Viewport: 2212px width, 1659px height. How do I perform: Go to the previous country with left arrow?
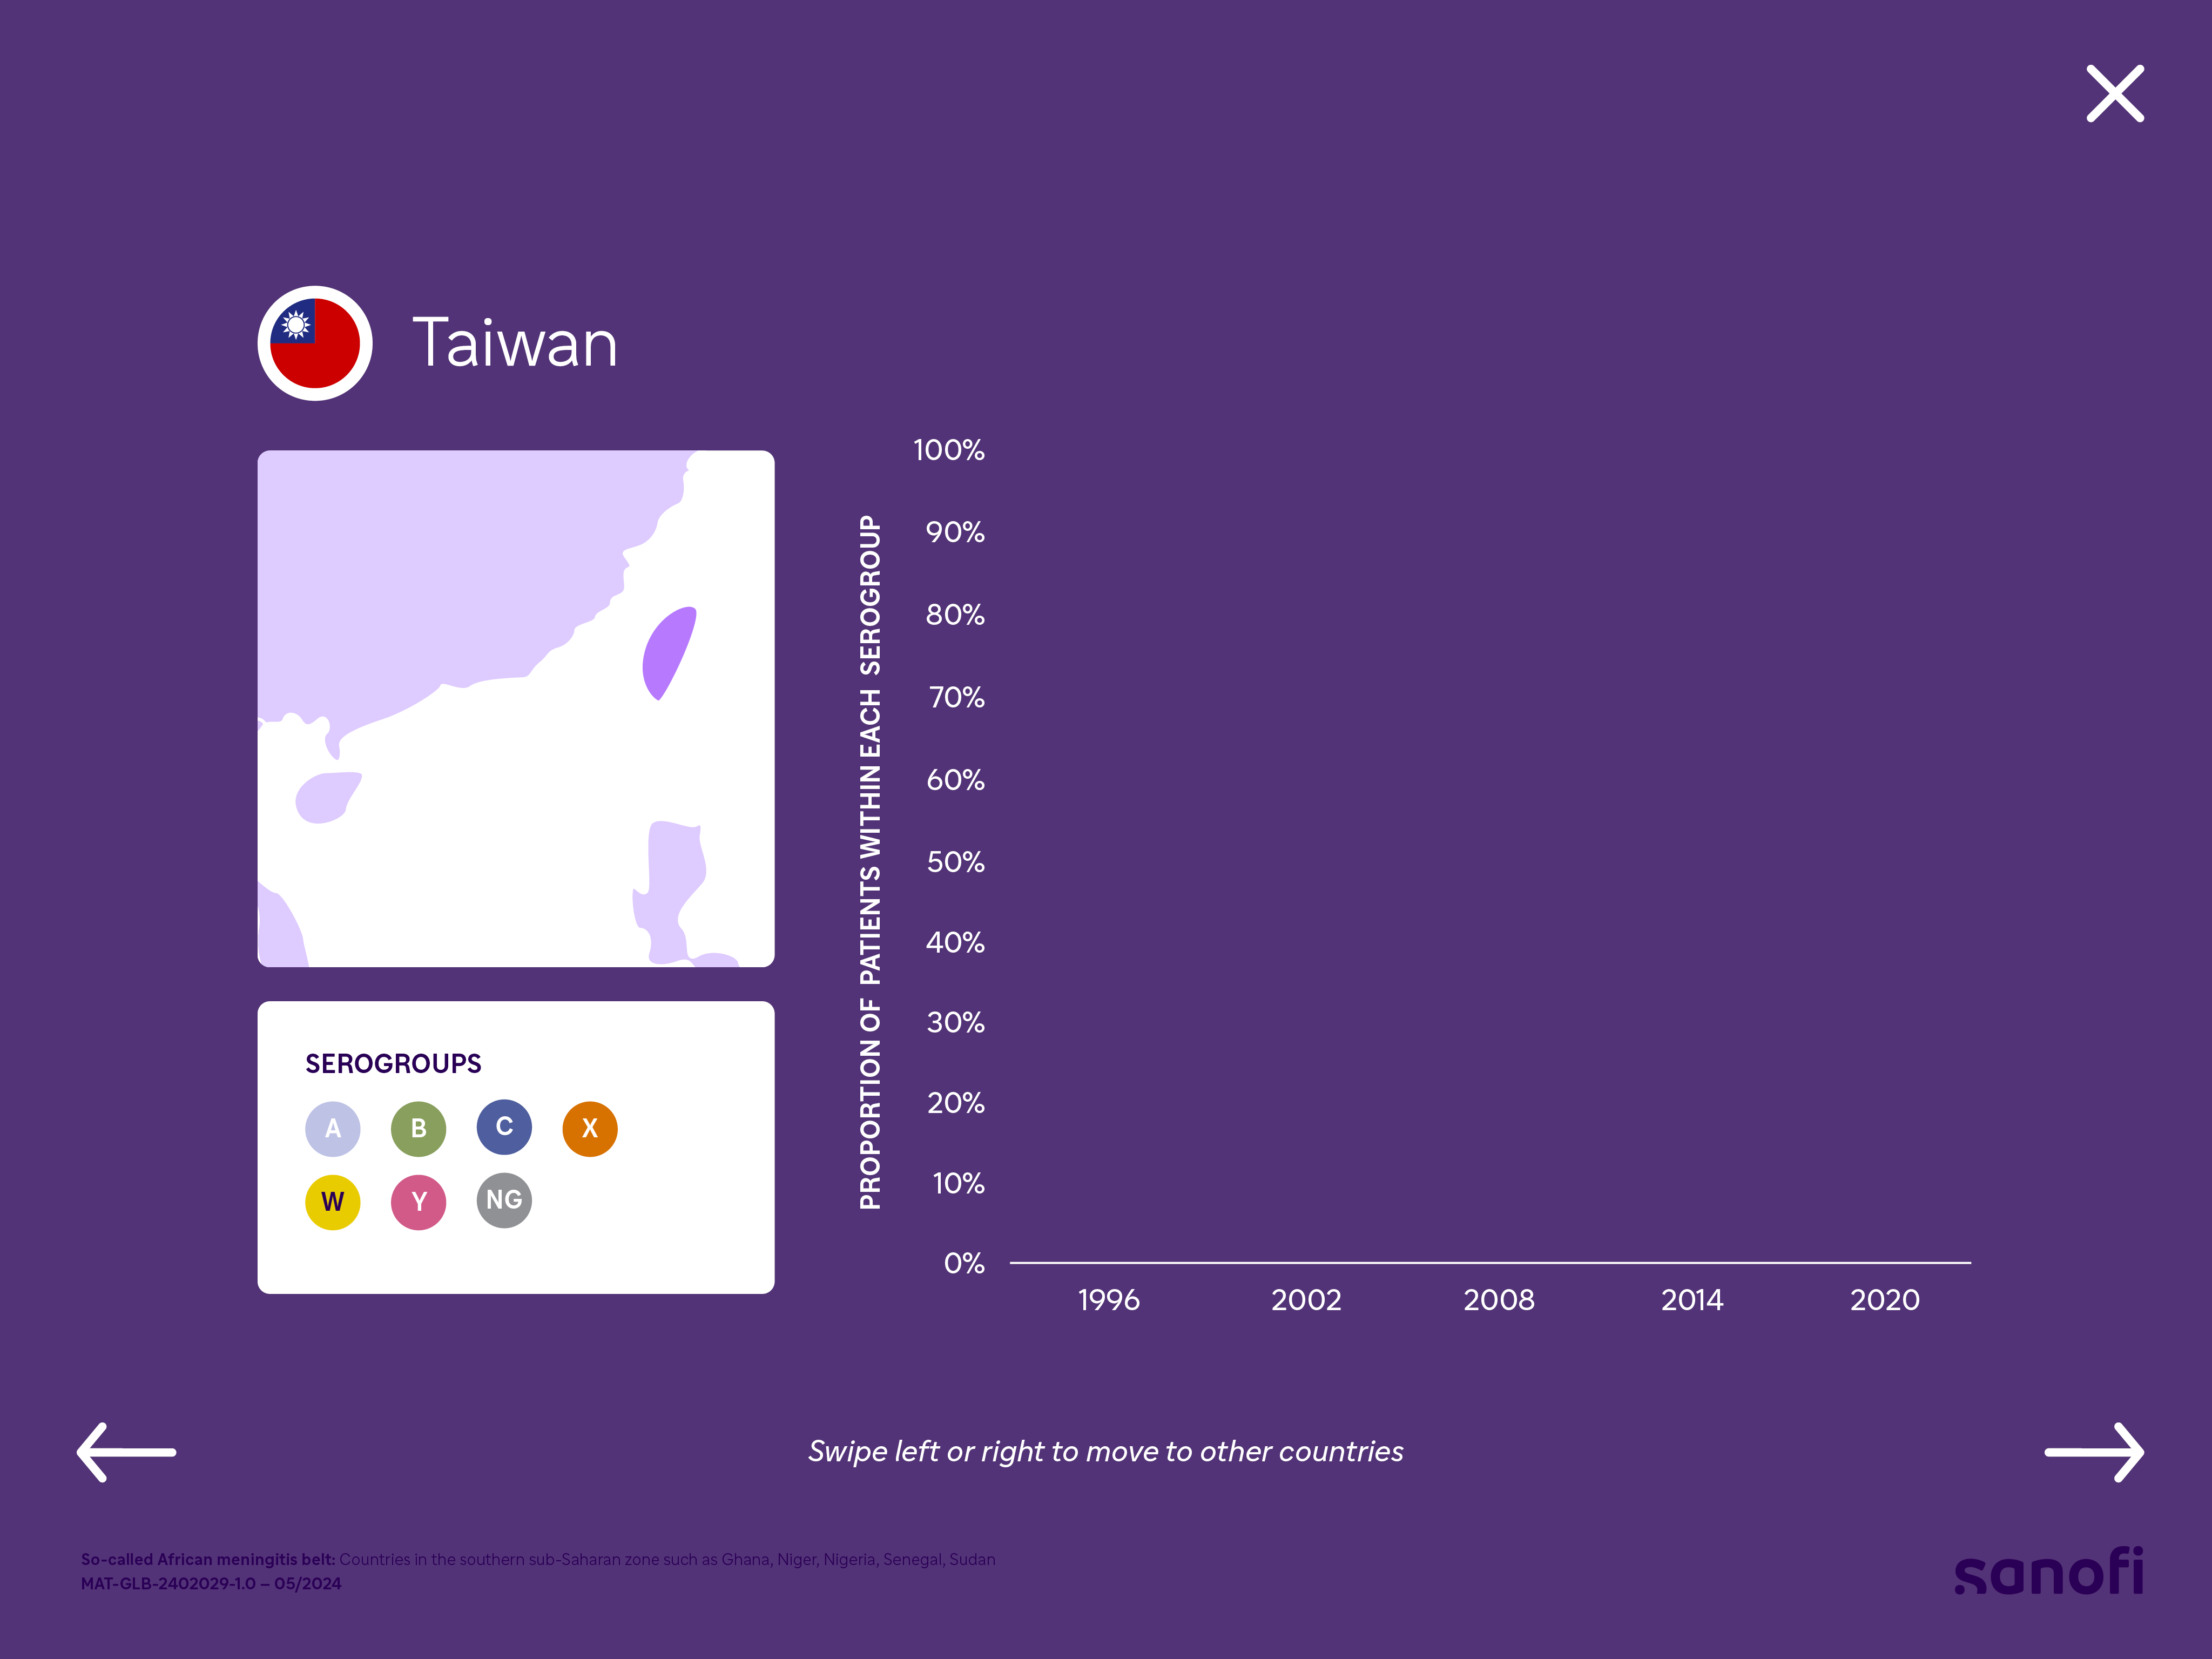pyautogui.click(x=127, y=1451)
